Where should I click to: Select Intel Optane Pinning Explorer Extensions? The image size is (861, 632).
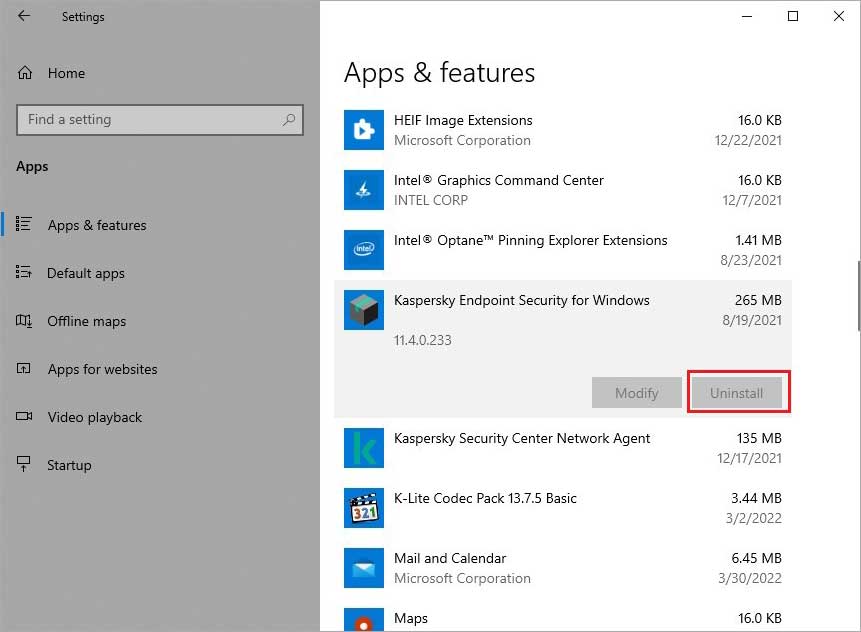click(x=563, y=250)
